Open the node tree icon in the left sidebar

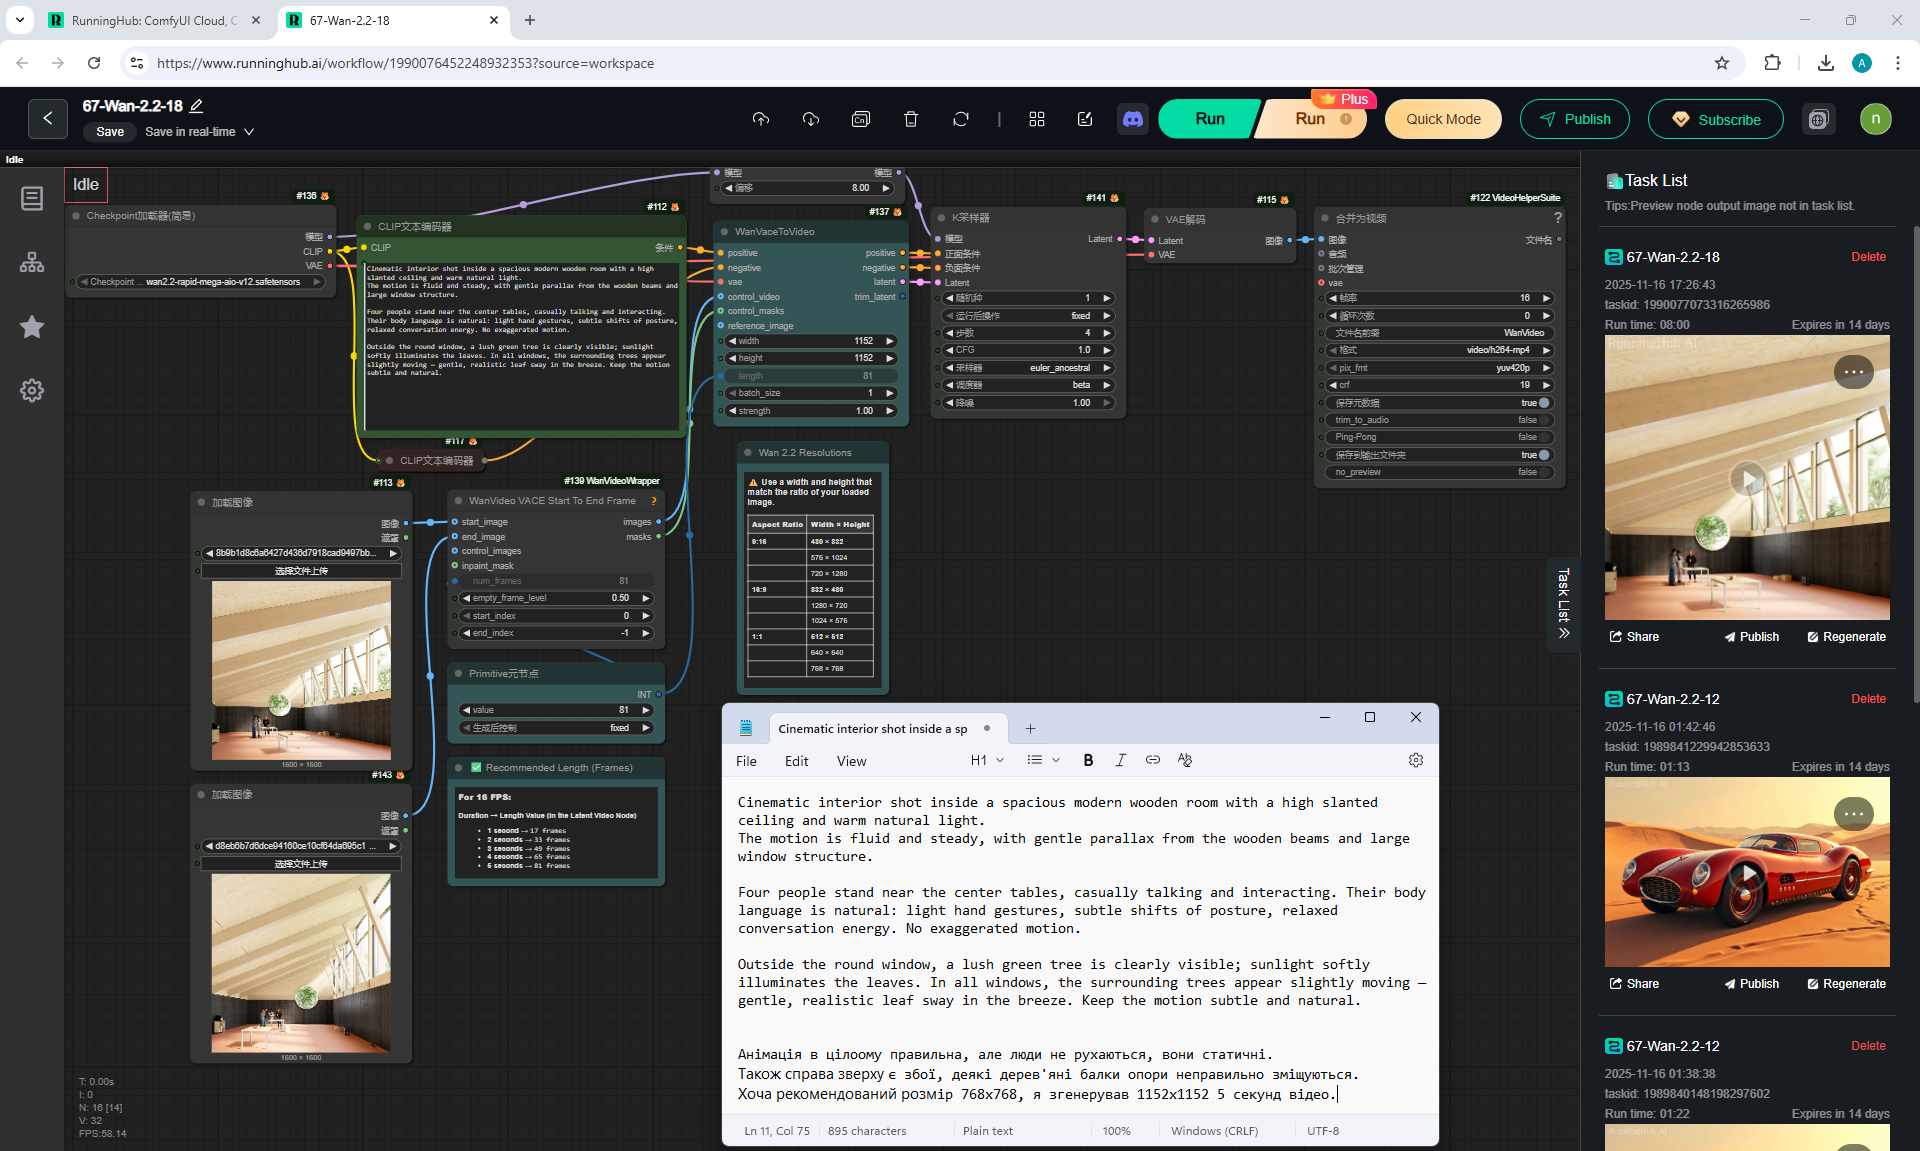click(x=32, y=263)
